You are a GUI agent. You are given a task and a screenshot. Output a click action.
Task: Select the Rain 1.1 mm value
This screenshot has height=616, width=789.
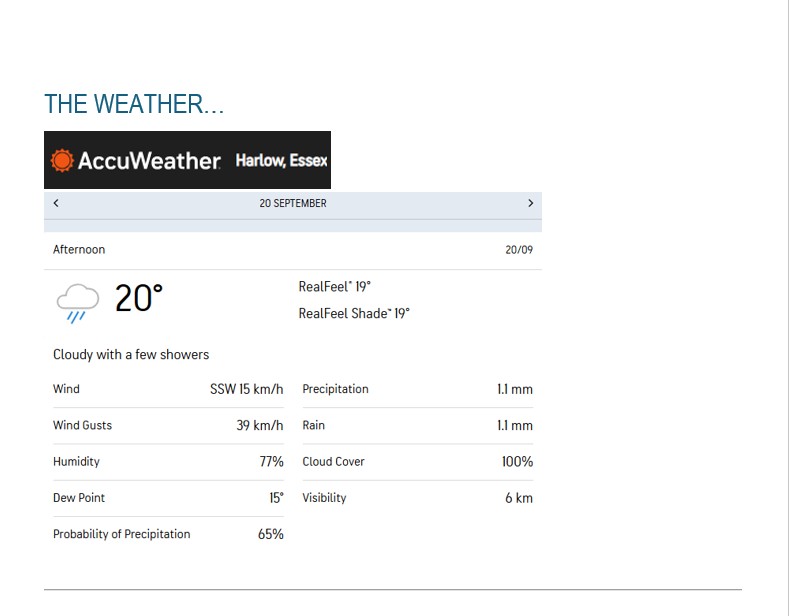tap(515, 425)
